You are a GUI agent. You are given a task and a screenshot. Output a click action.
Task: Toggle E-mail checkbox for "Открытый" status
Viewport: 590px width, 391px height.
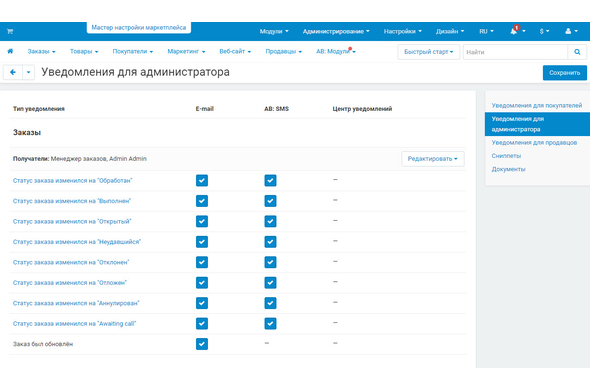[202, 221]
